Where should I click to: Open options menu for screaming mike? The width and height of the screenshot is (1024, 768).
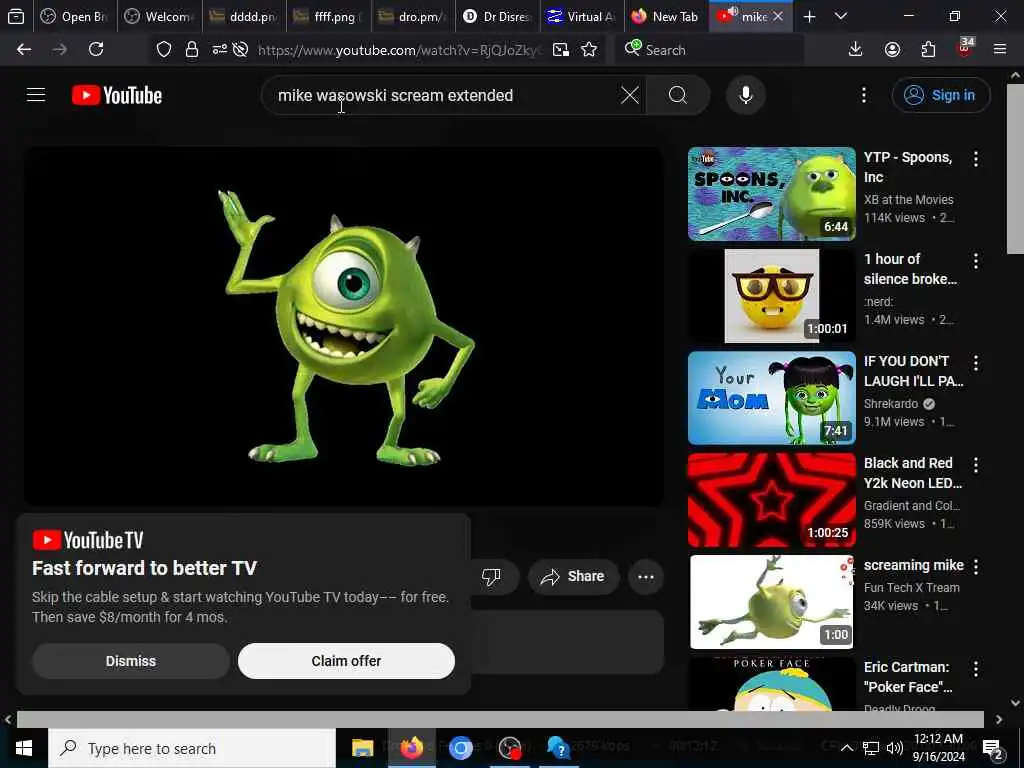(976, 567)
